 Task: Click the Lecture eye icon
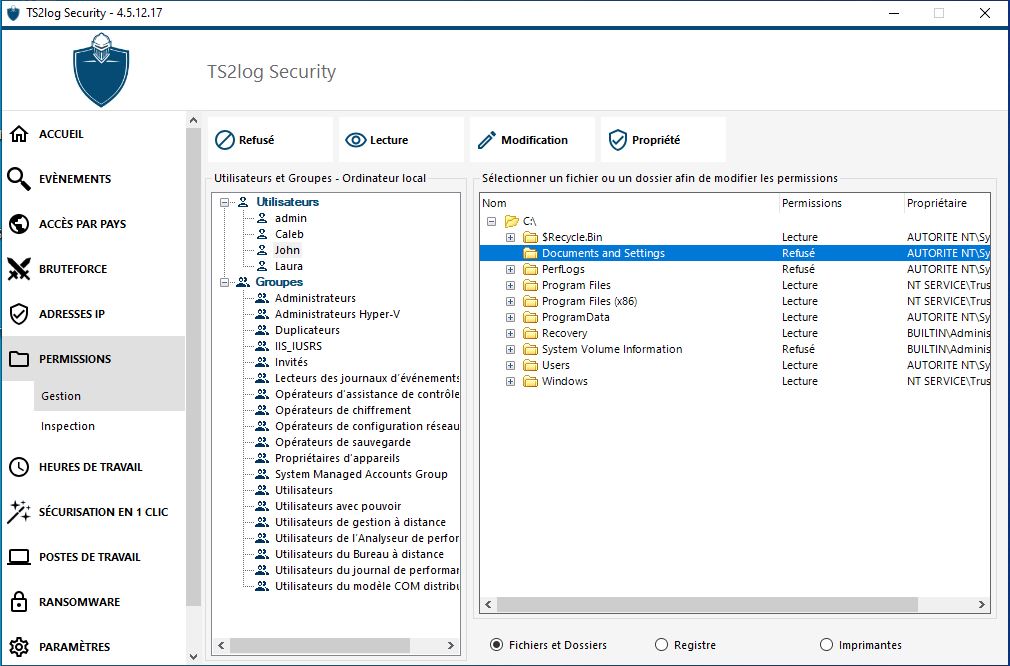pyautogui.click(x=356, y=140)
